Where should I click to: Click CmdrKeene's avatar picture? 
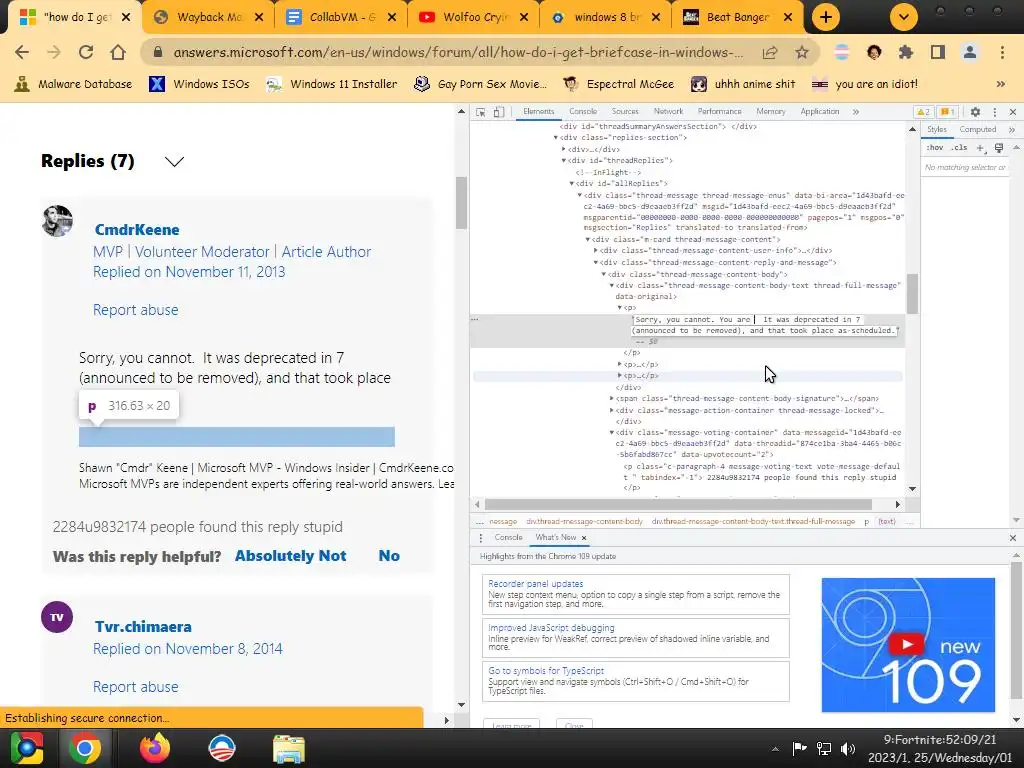(57, 221)
